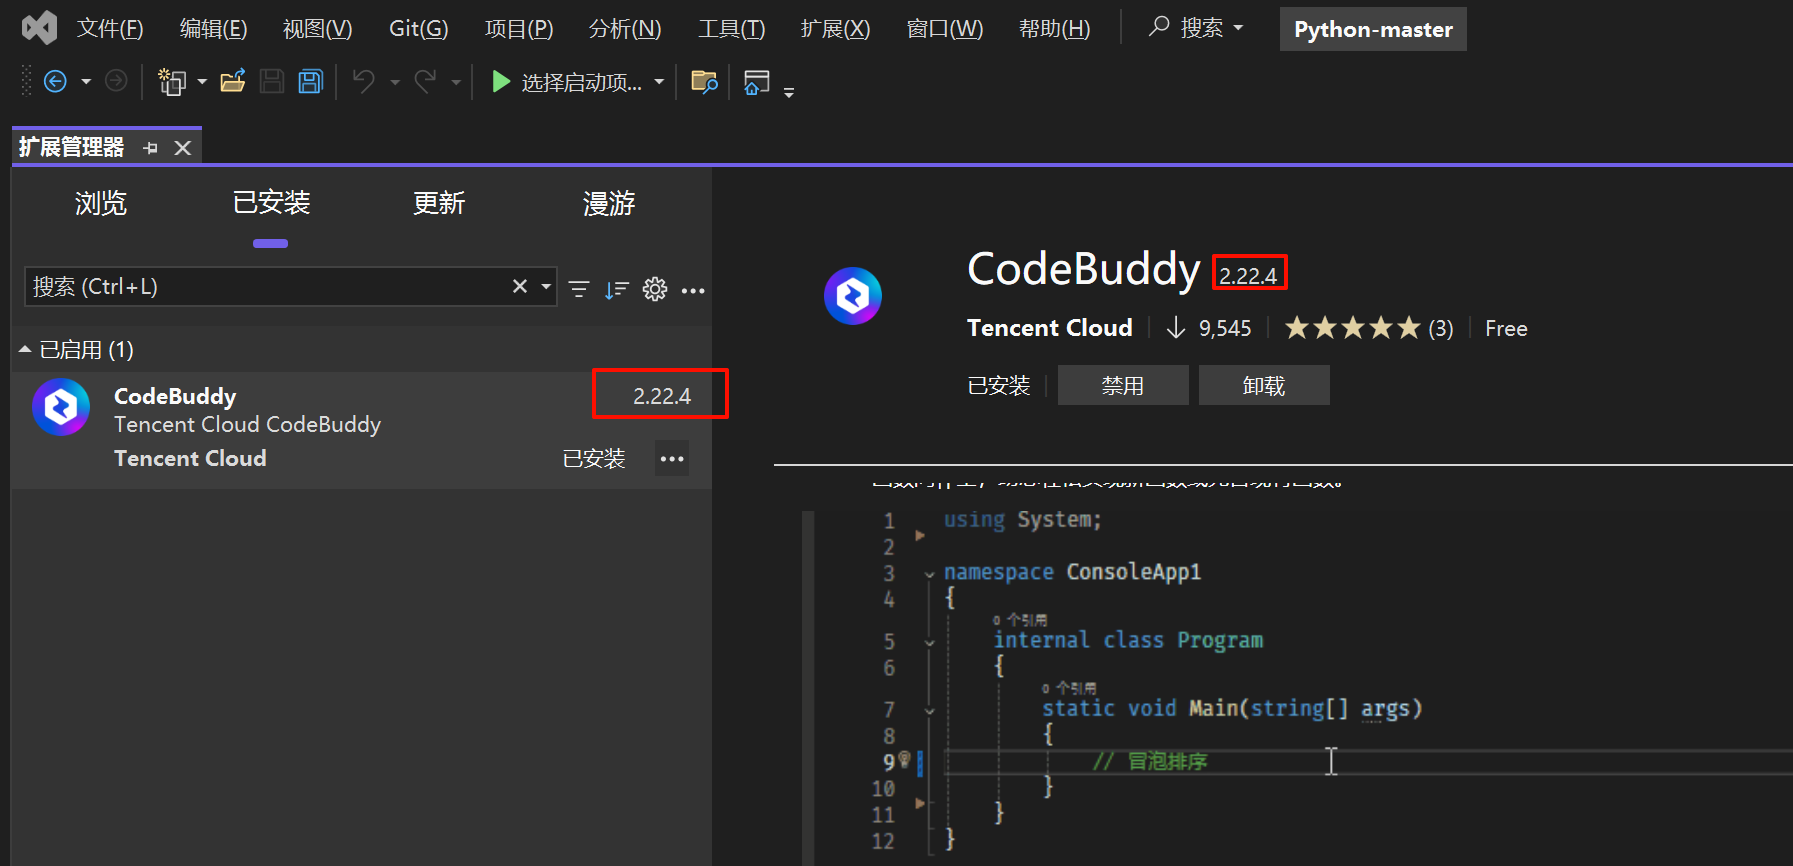Open the 扩展(X) menu
This screenshot has width=1793, height=866.
click(835, 29)
